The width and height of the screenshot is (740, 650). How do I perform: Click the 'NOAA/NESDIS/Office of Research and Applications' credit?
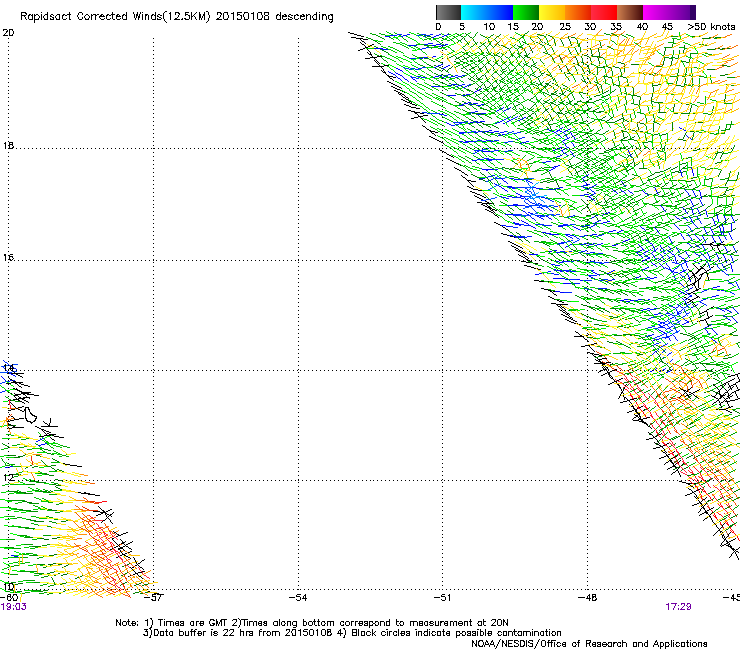589,644
